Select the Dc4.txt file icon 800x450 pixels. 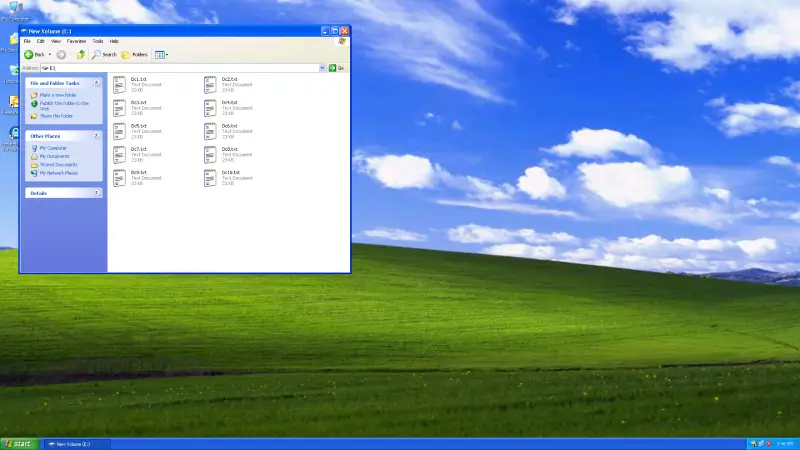[210, 108]
